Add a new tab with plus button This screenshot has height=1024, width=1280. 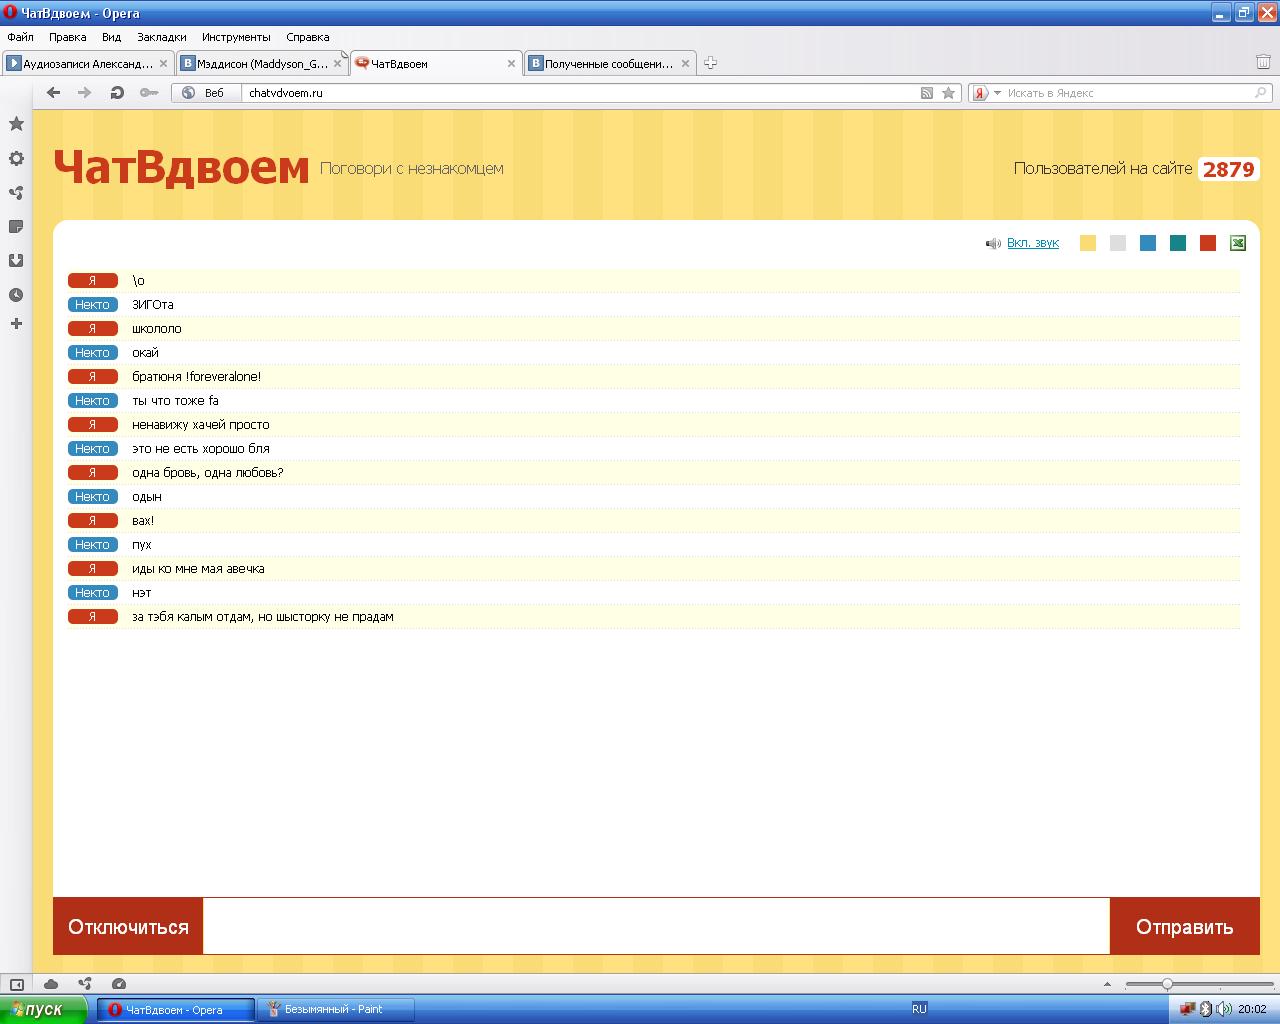coord(710,62)
